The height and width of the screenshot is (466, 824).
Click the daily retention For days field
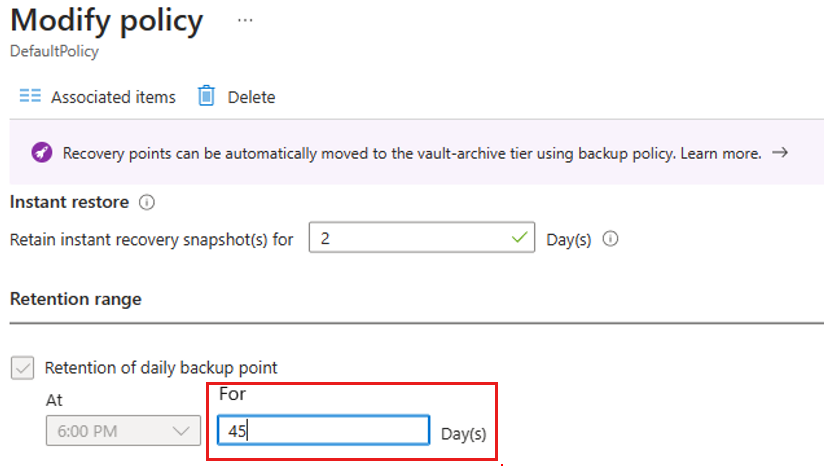(322, 431)
